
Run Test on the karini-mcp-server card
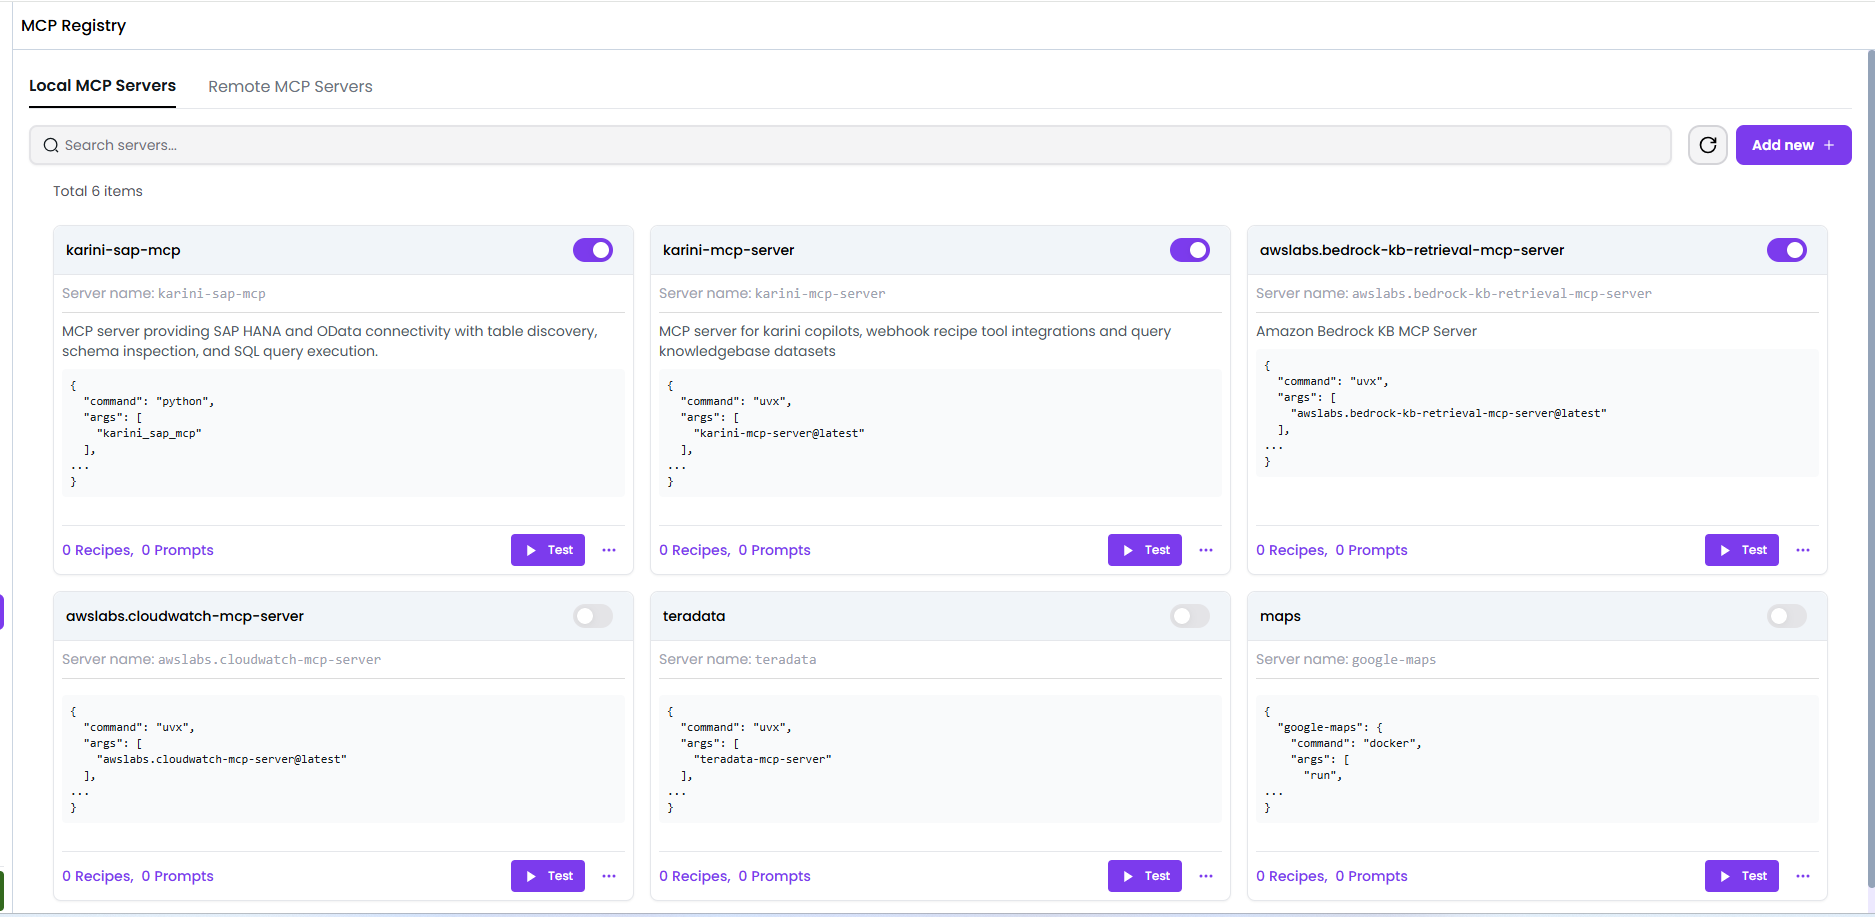1144,549
